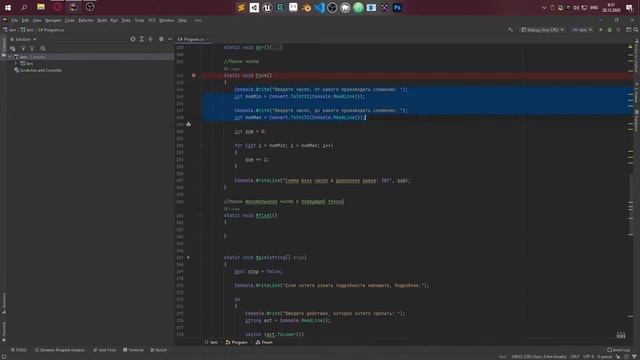Toggle the breakpoint on line 242
Screen dimensions: 640x360
pyautogui.click(x=194, y=76)
